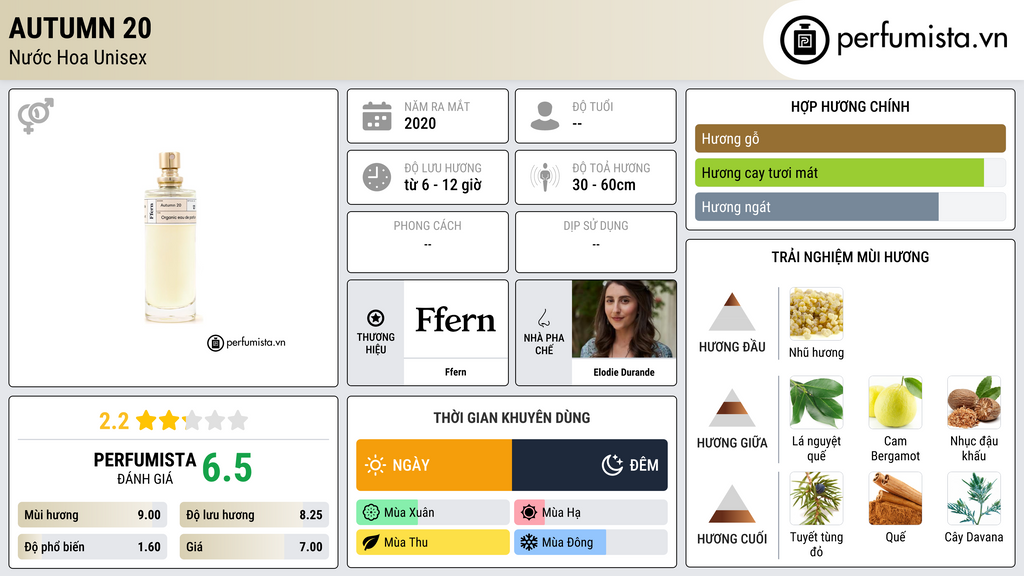1024x576 pixels.
Task: Click the Hợp hương chính heading
Action: (x=850, y=106)
